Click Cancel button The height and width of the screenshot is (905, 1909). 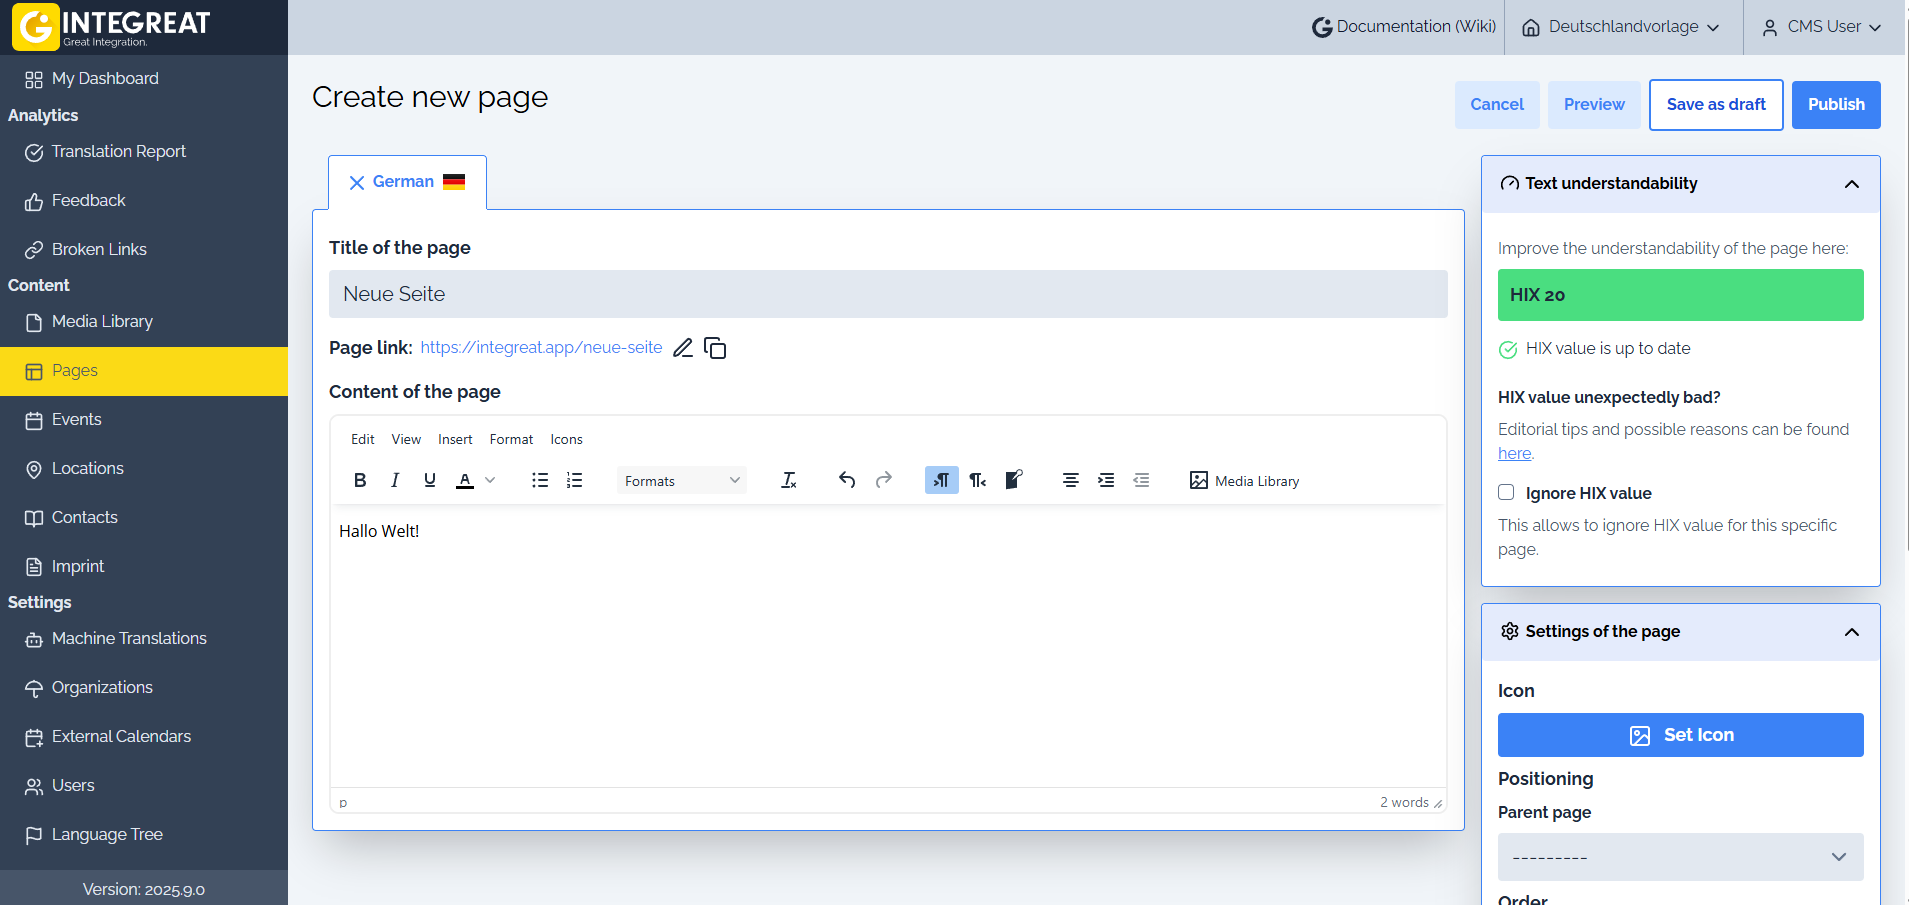(x=1497, y=105)
